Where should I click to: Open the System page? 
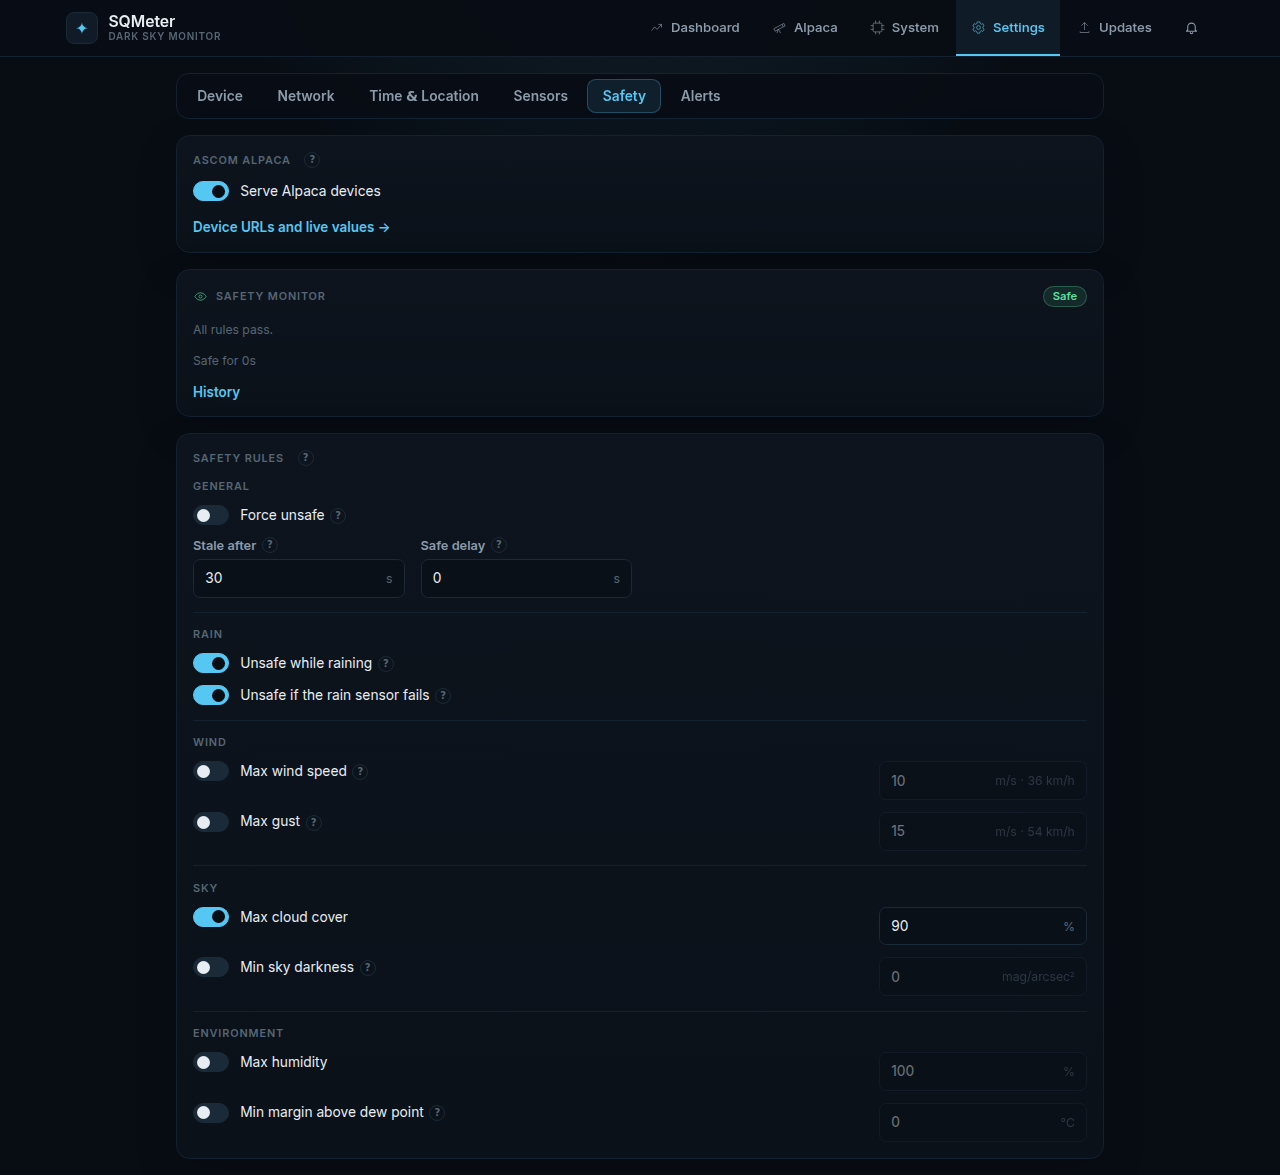(904, 28)
